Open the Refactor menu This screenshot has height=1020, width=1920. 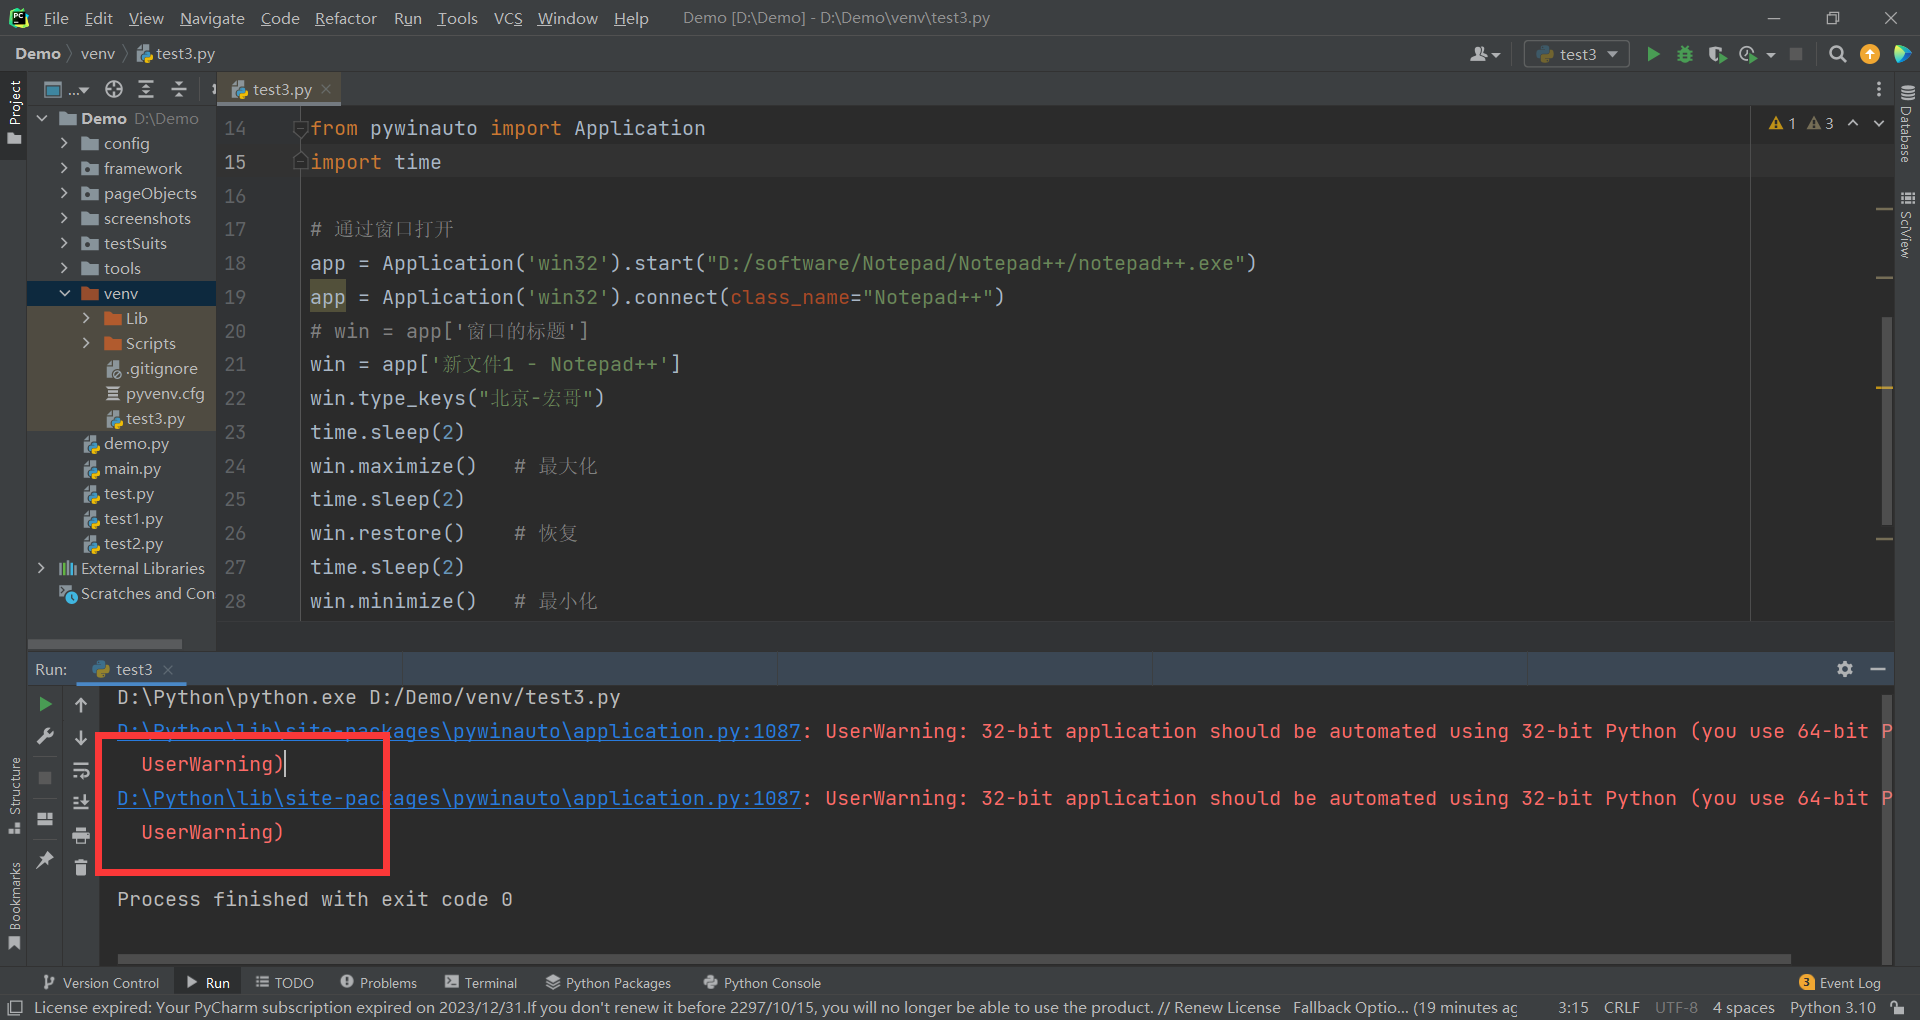click(x=345, y=18)
